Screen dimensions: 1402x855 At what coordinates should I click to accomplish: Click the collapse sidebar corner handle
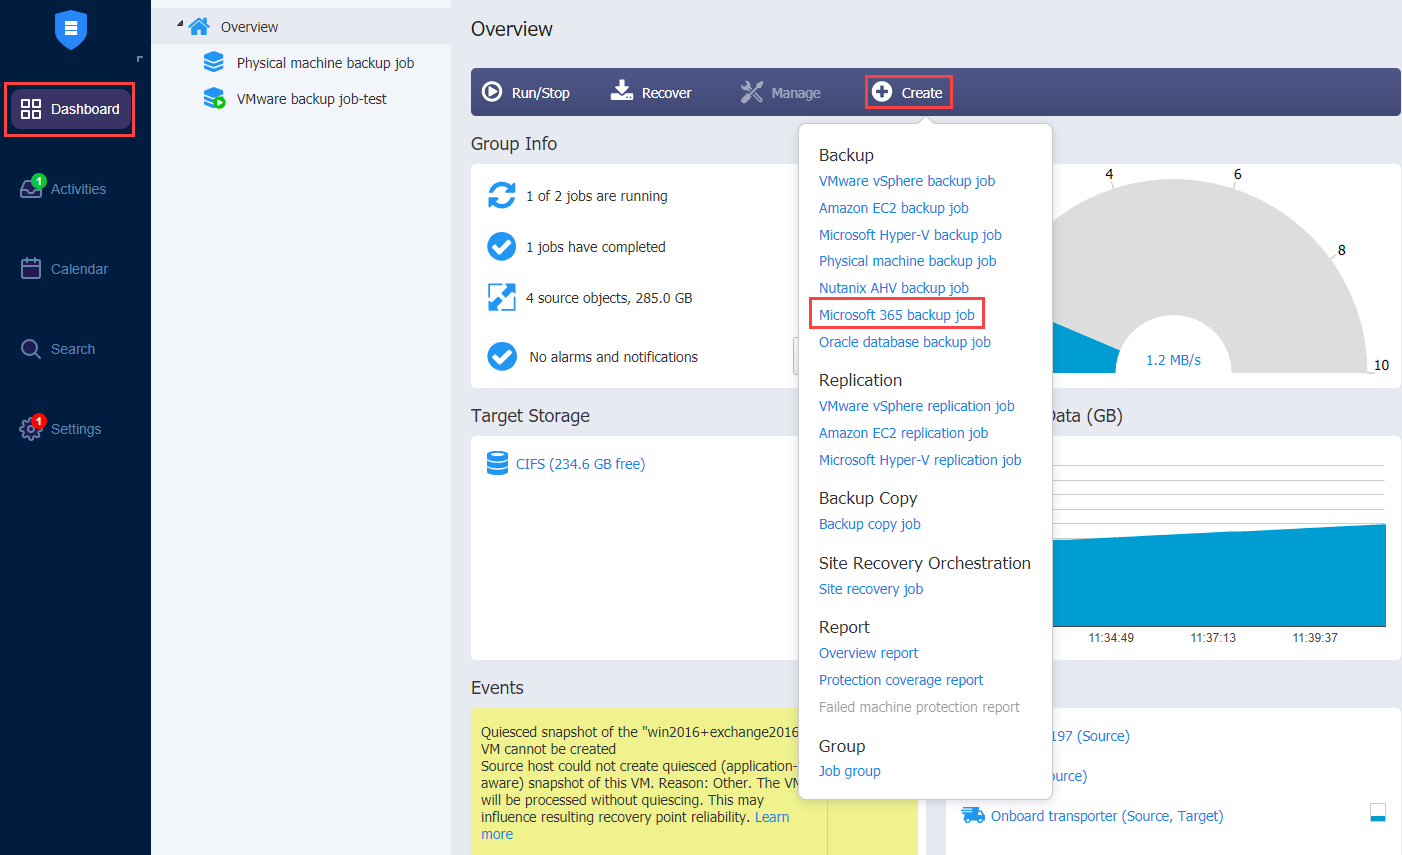(139, 59)
